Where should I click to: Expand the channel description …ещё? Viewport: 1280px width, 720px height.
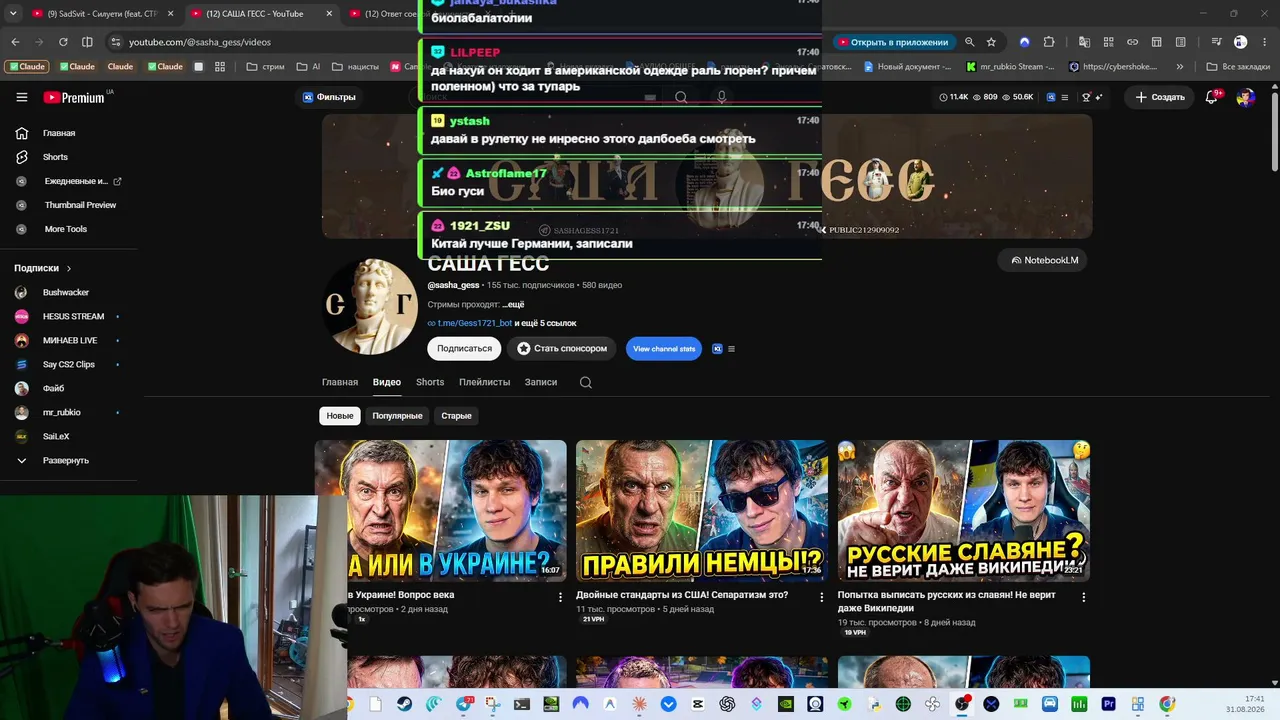click(x=513, y=304)
